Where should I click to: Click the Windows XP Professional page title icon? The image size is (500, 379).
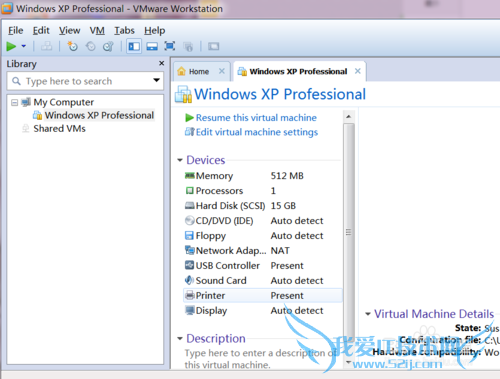(183, 94)
